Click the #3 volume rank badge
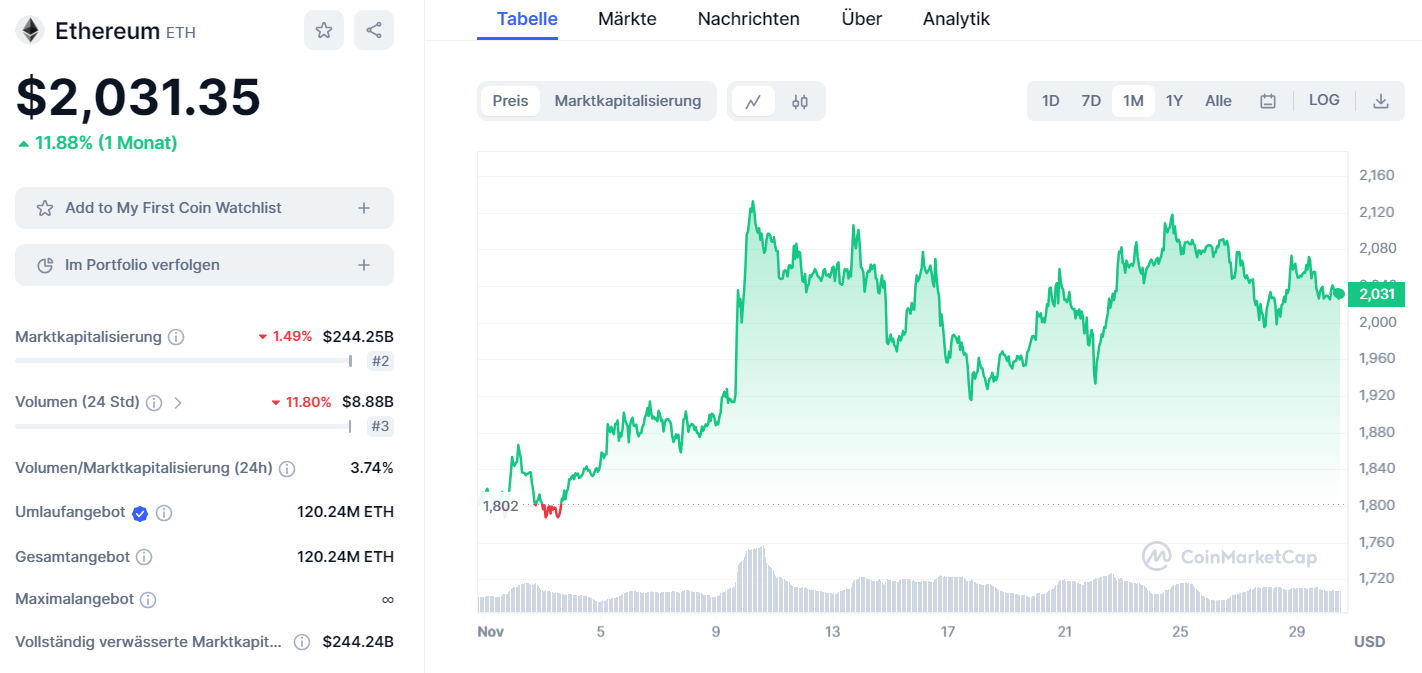The height and width of the screenshot is (673, 1422). [x=380, y=427]
